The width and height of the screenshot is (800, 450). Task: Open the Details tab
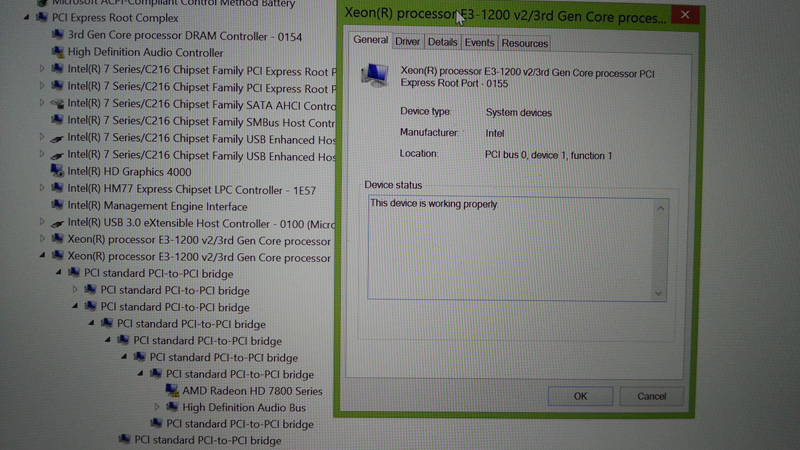(x=442, y=42)
